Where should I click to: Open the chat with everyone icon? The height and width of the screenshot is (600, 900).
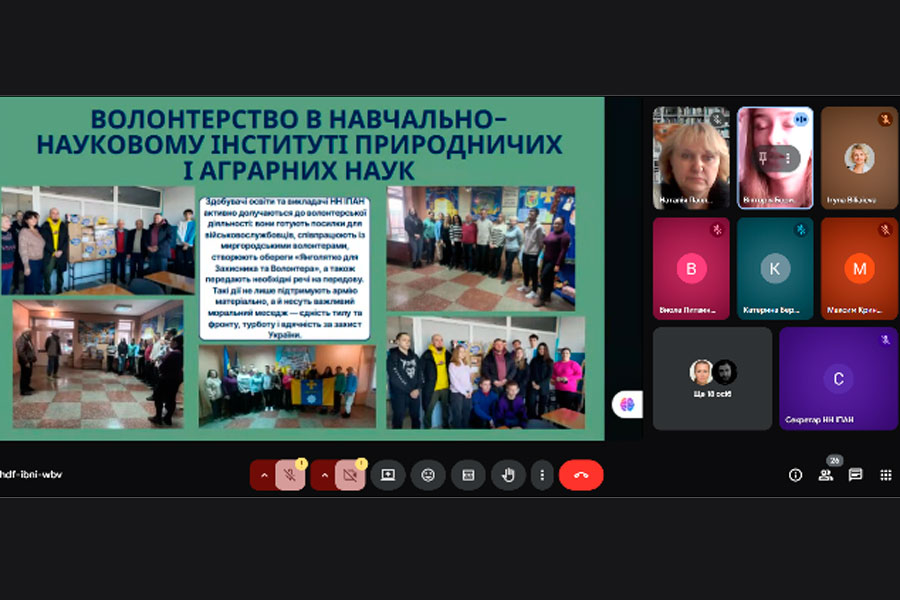(x=855, y=475)
